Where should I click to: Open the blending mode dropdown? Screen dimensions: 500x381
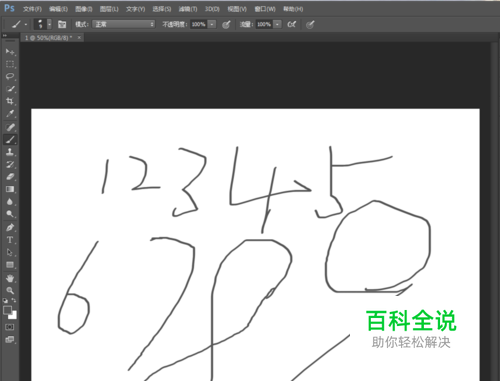point(124,24)
